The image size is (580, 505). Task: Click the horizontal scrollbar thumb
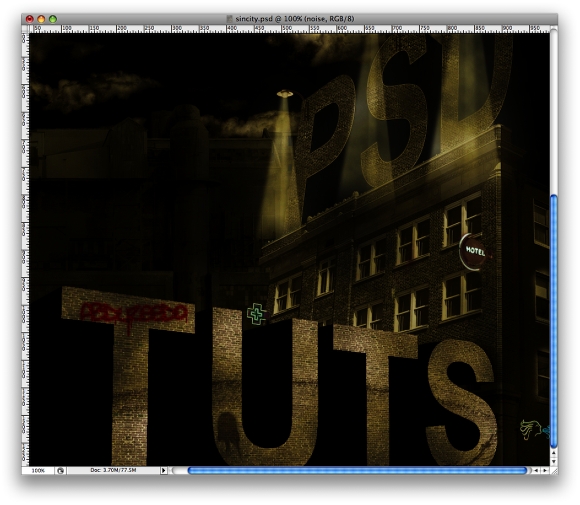(357, 471)
